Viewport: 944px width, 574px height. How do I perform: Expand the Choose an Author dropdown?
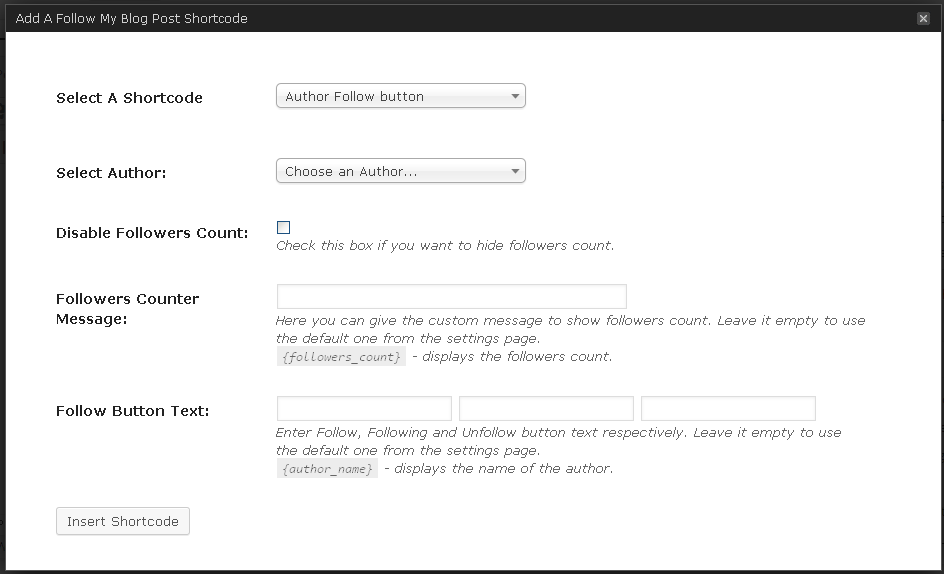400,171
